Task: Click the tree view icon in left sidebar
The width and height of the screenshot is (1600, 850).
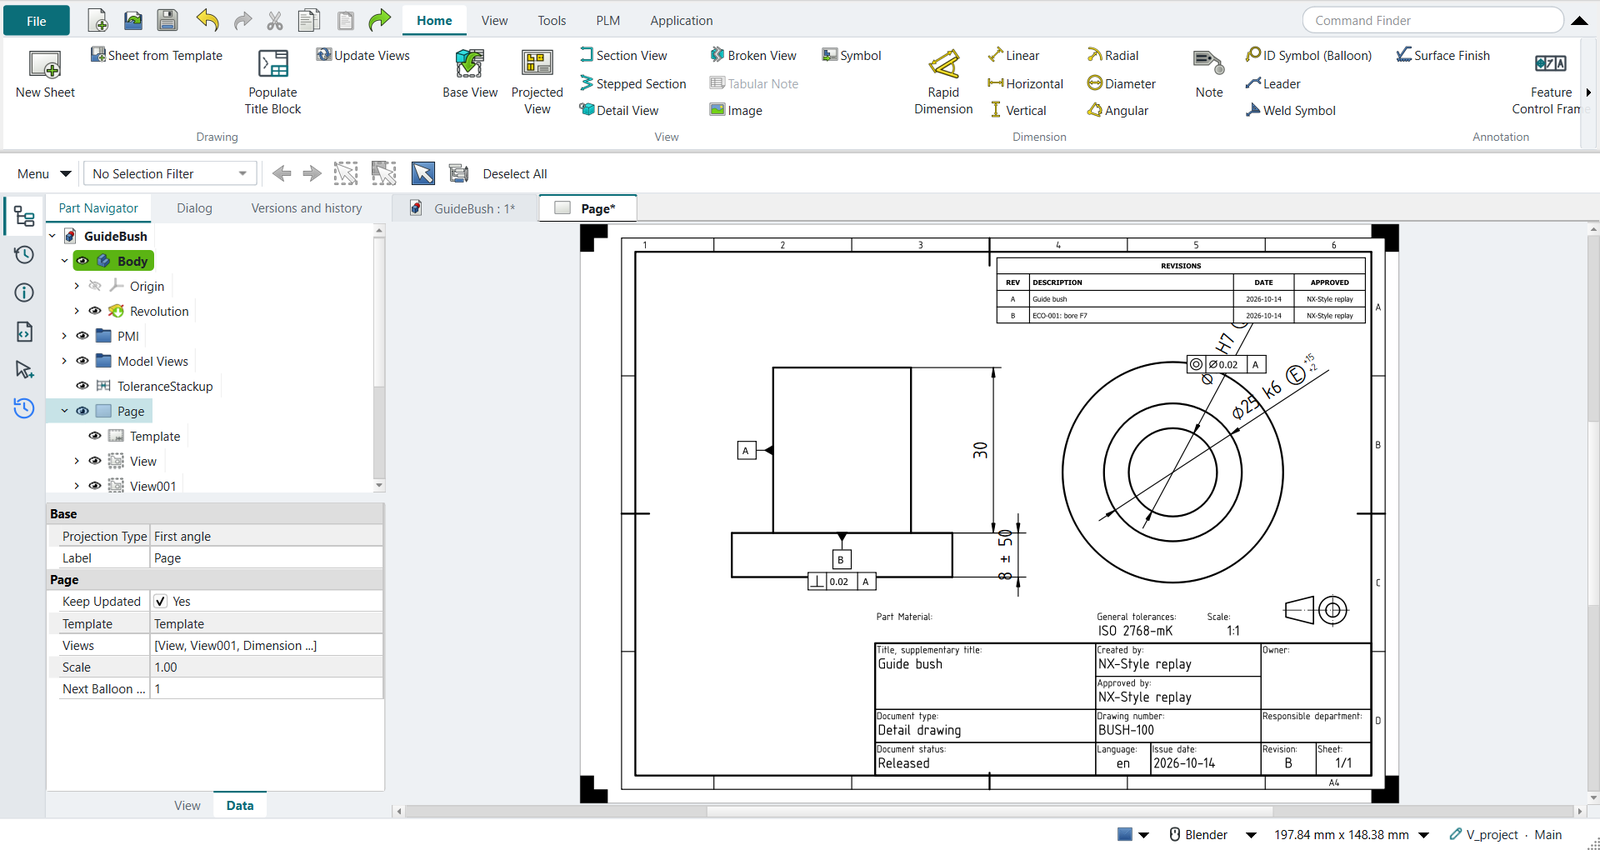Action: click(x=24, y=216)
